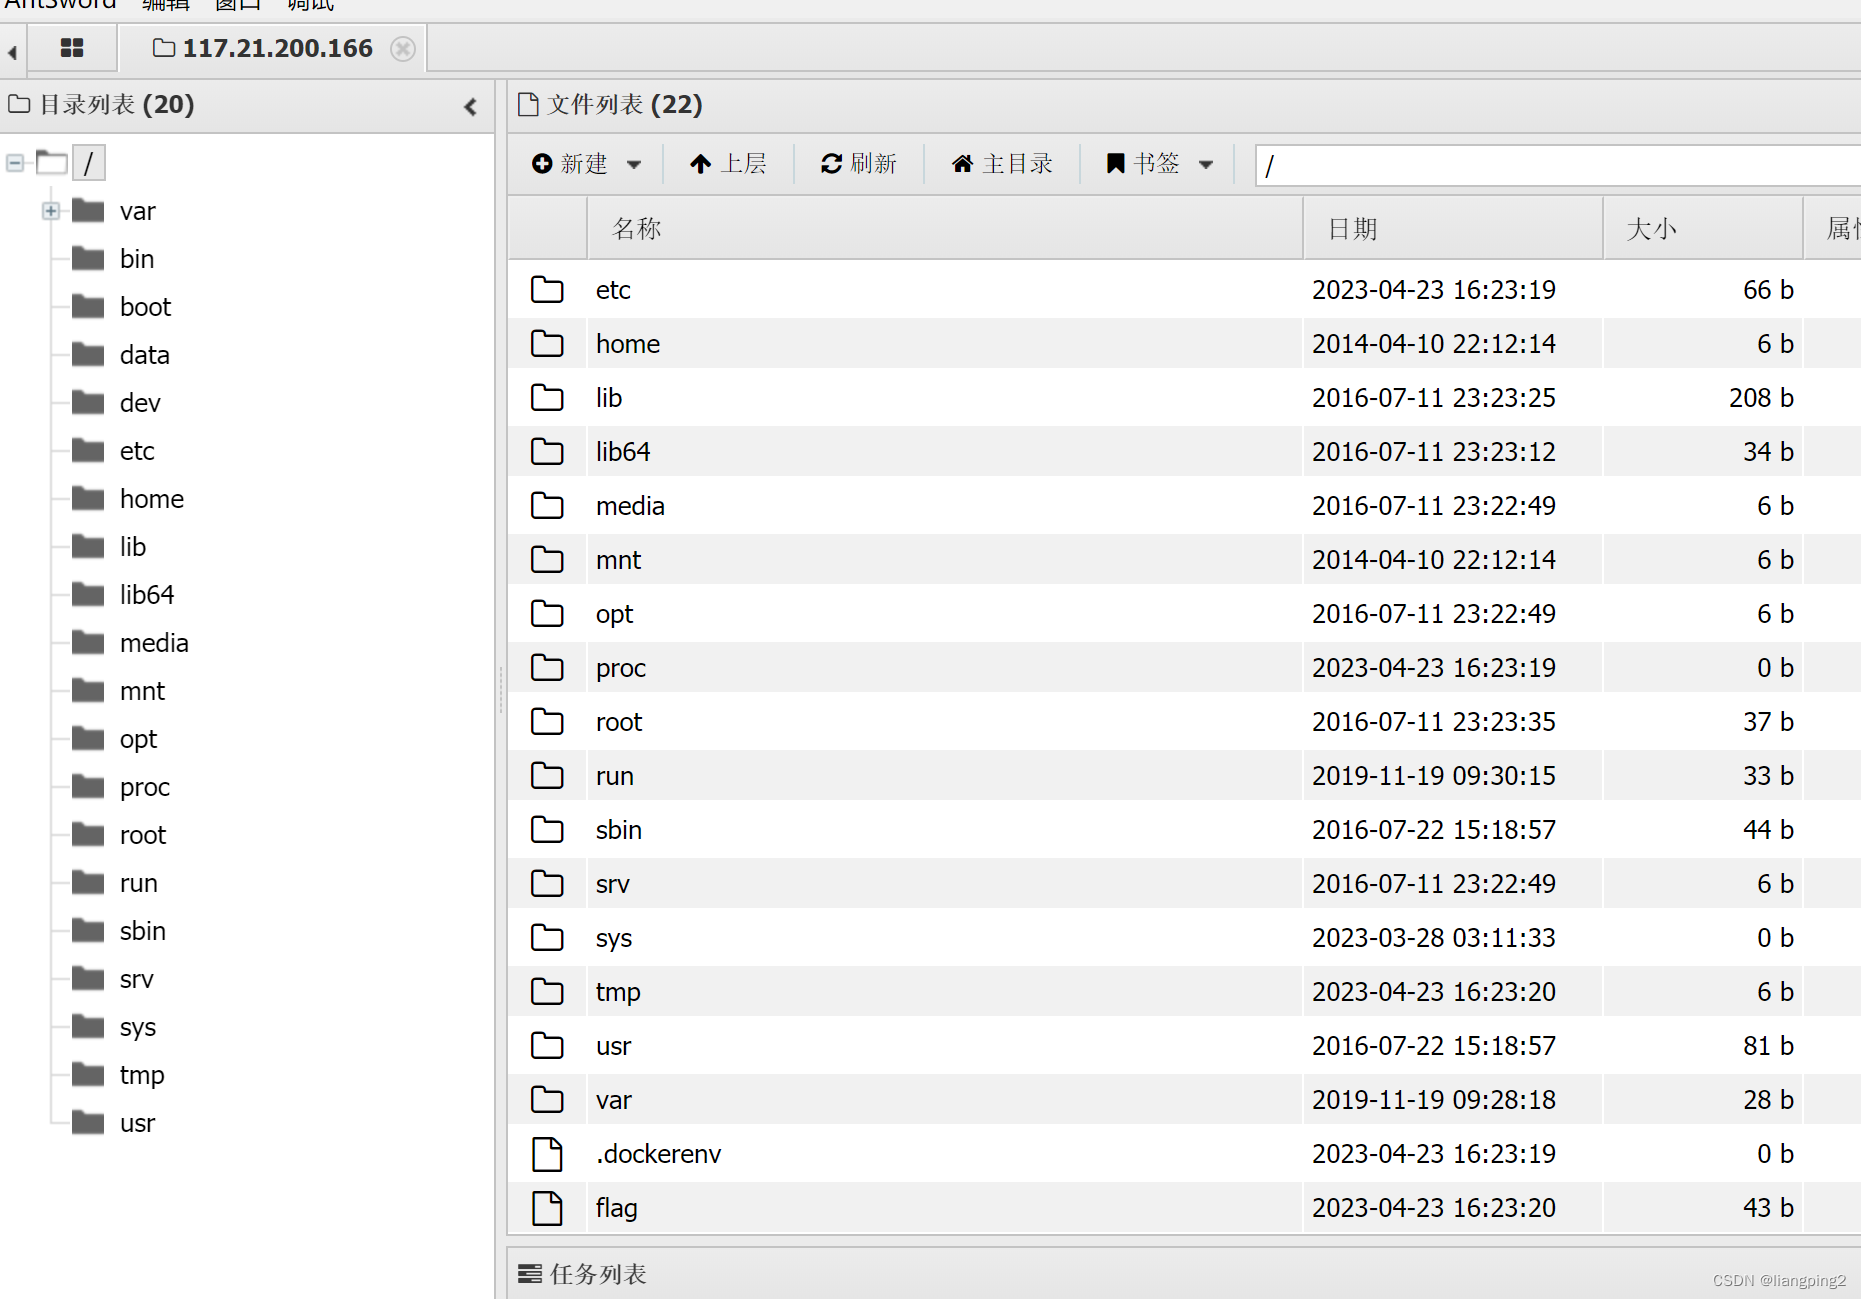Select run row in file list
Screen dimensions: 1861x1299
tap(1184, 775)
